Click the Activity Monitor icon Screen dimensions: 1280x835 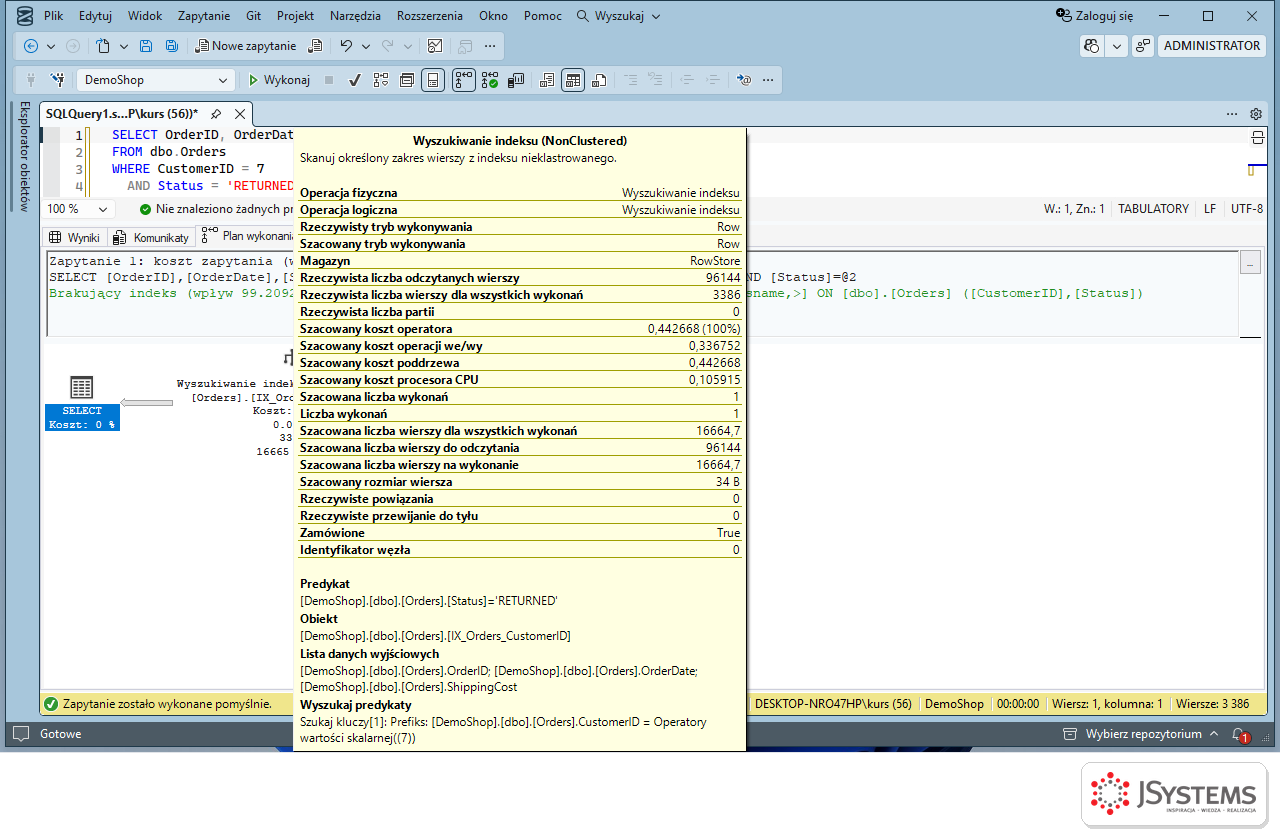[x=434, y=46]
